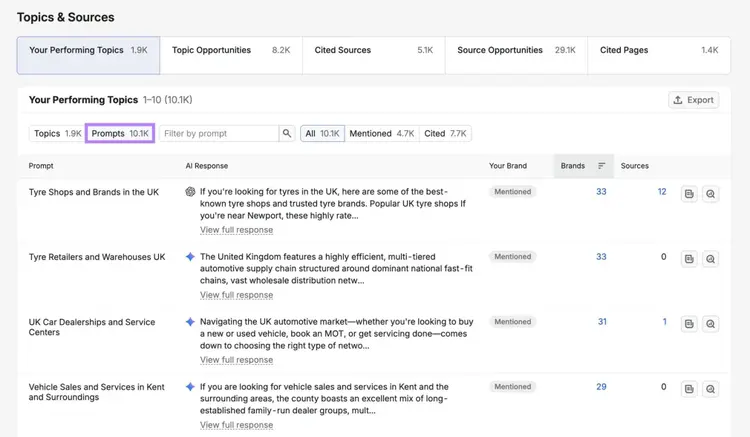Click the ChatGPT logo icon in the Tyre Shops response
The image size is (750, 437).
click(x=190, y=192)
